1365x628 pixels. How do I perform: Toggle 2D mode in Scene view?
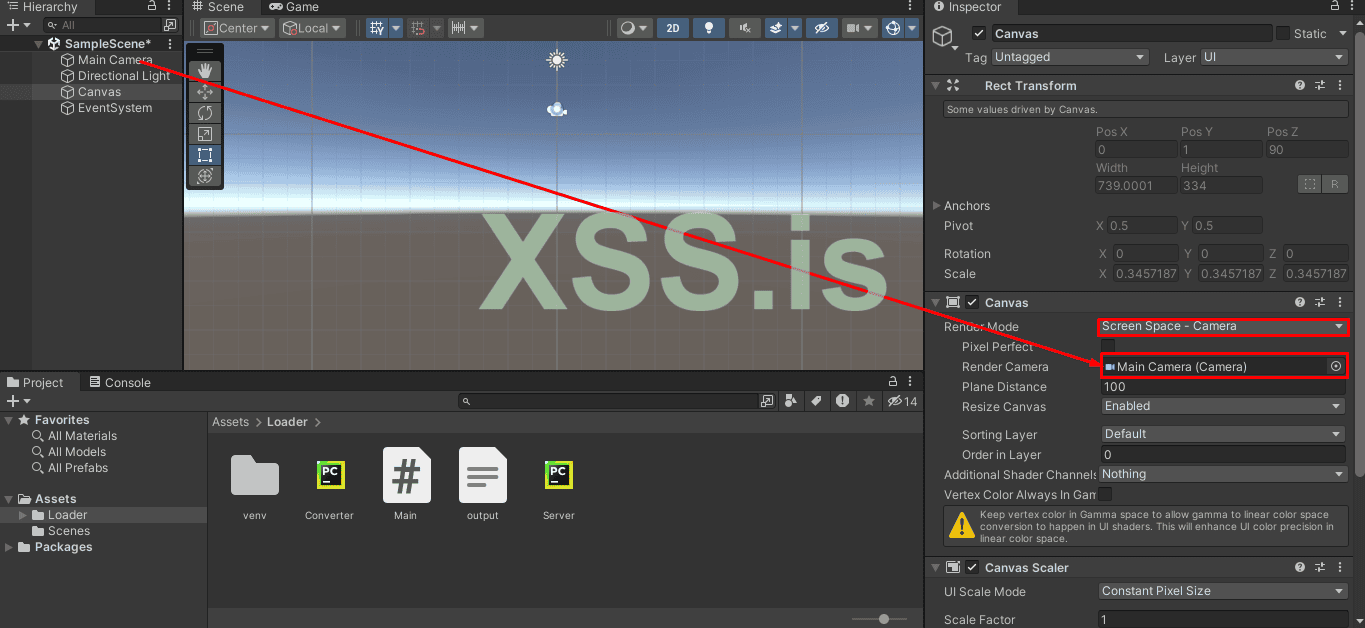(673, 28)
